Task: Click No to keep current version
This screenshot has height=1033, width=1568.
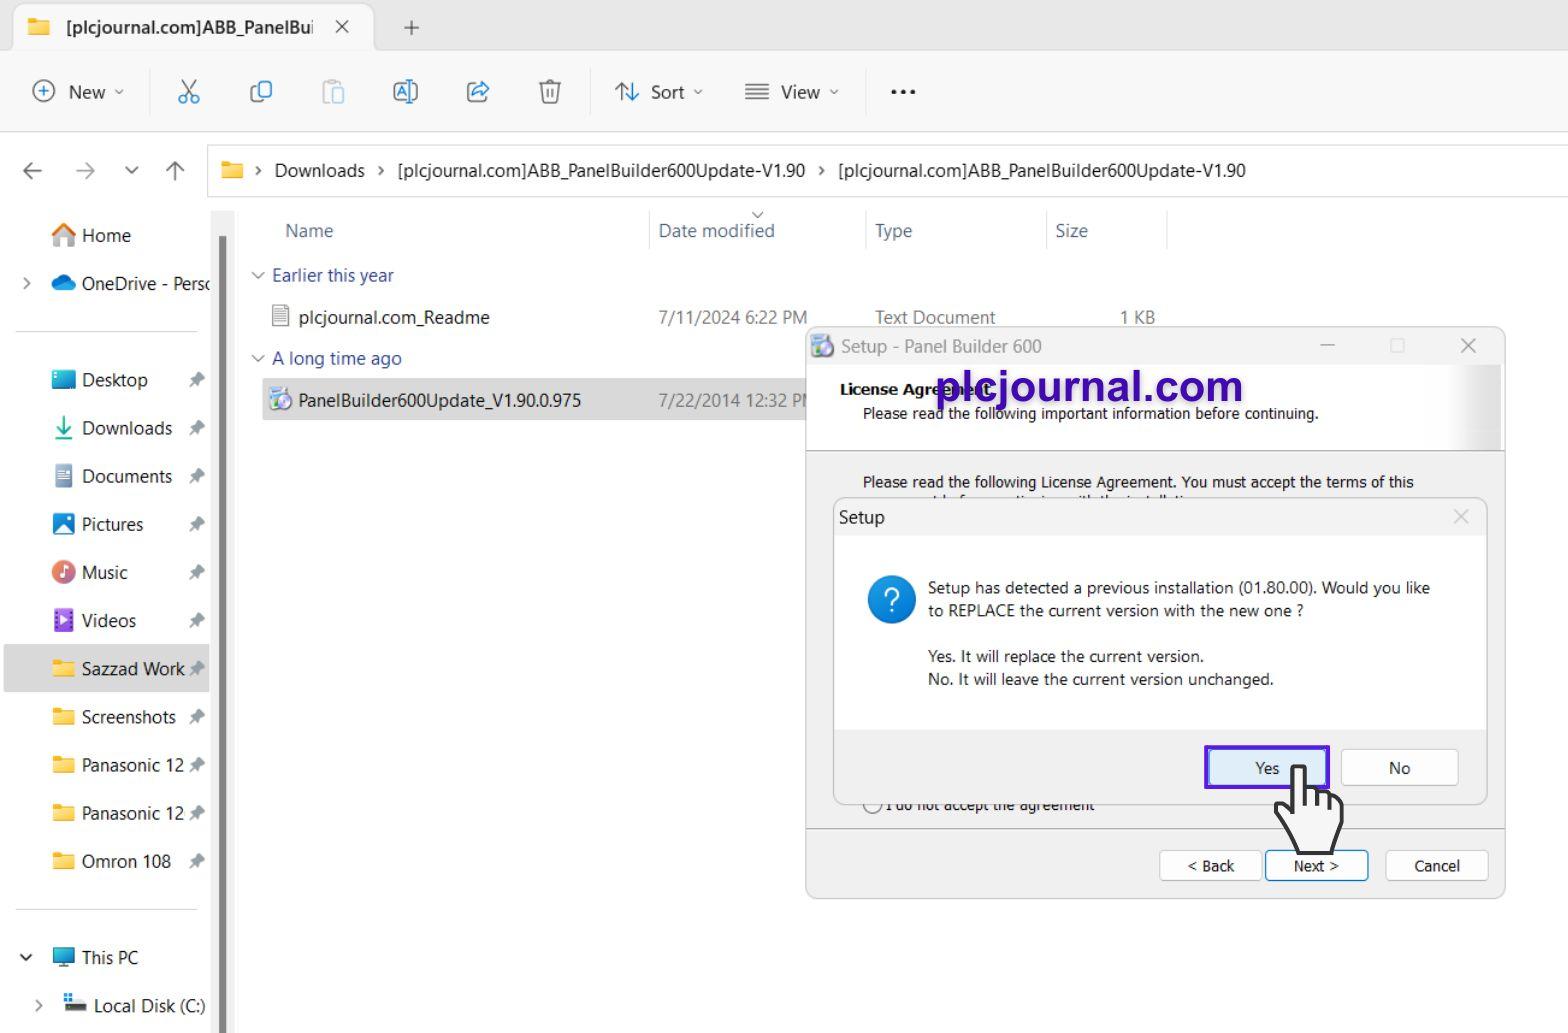Action: pos(1399,768)
